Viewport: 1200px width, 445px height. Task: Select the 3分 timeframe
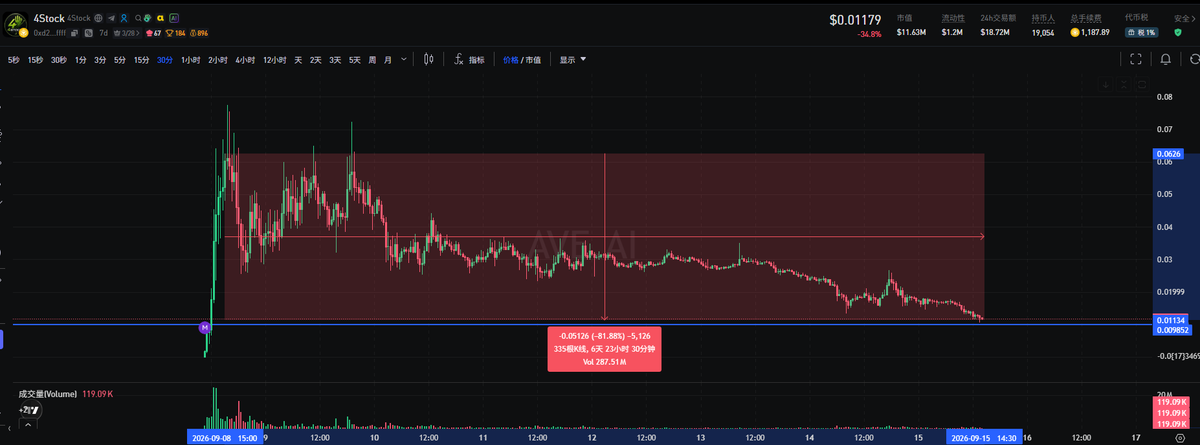[x=101, y=60]
